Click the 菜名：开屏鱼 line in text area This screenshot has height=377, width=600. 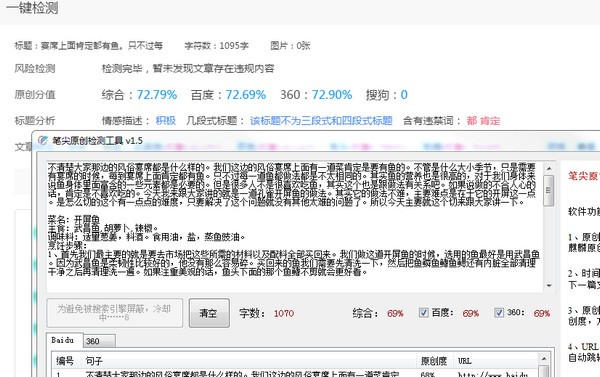pos(74,220)
